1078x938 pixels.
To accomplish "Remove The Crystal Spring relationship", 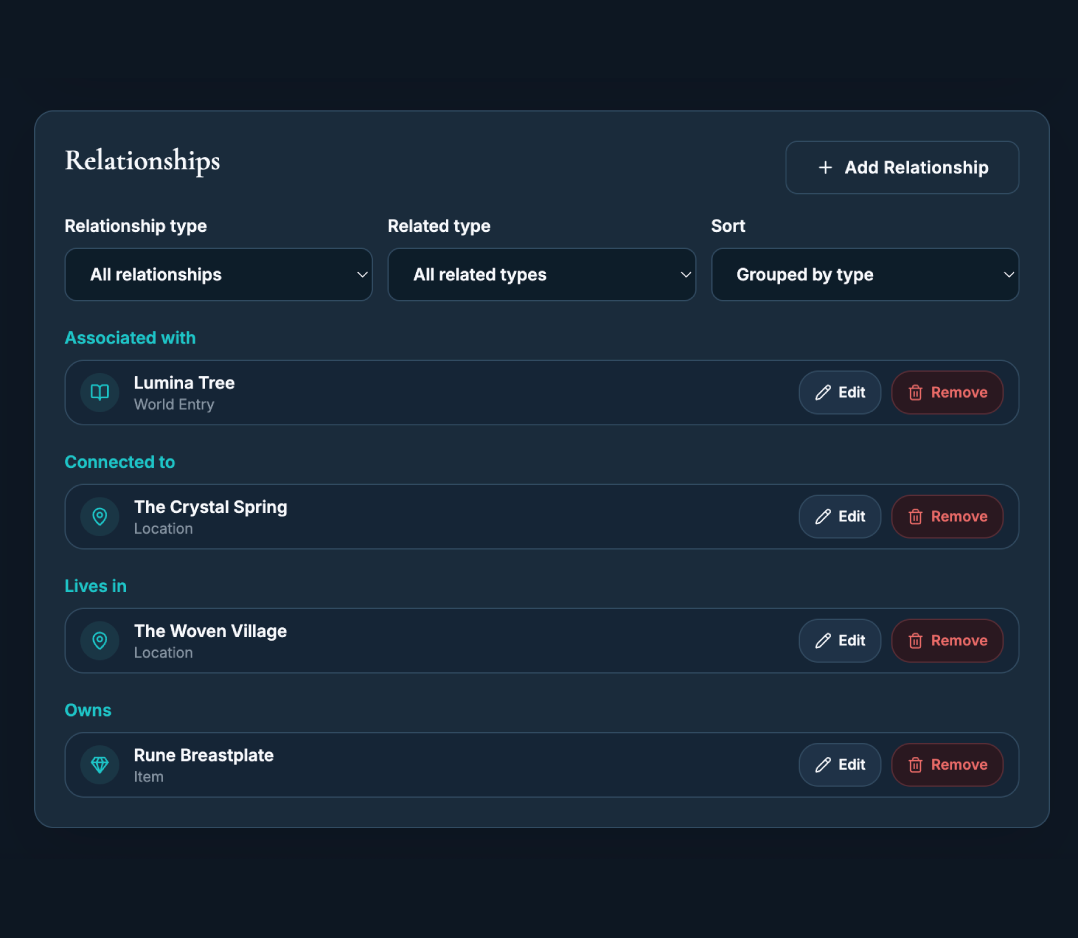I will [x=947, y=516].
